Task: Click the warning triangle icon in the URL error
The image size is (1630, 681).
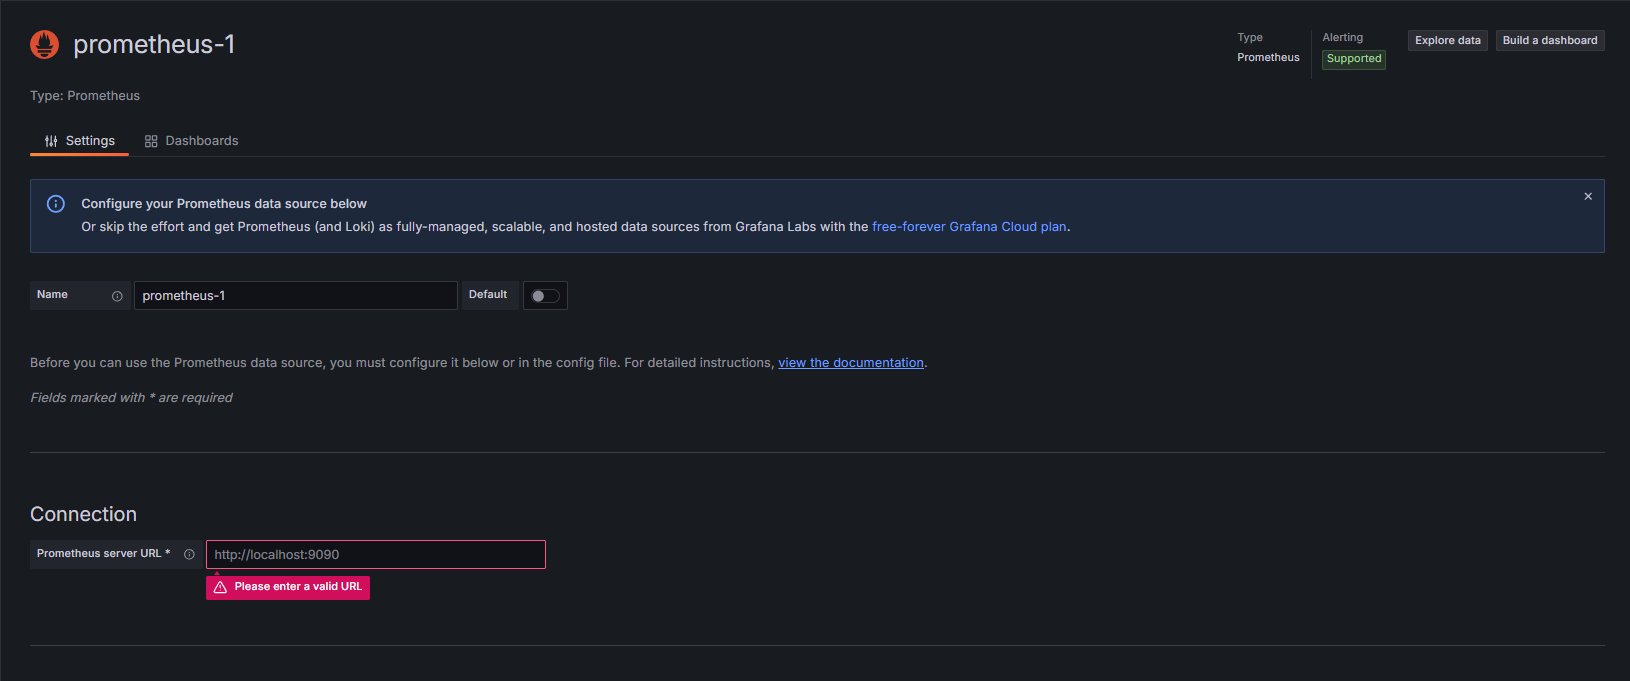Action: (220, 587)
